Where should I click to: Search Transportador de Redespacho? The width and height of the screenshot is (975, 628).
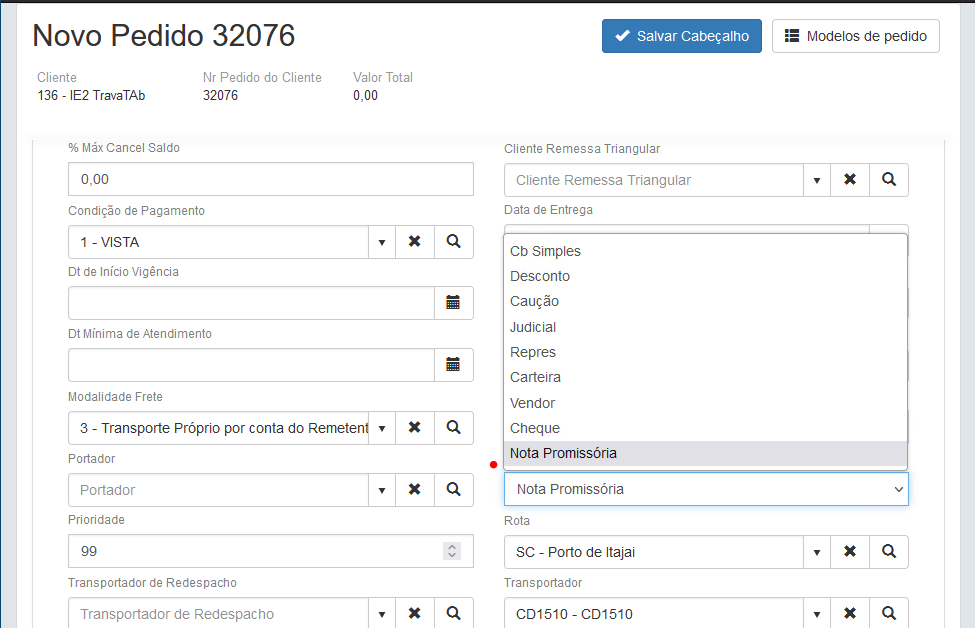(x=454, y=613)
